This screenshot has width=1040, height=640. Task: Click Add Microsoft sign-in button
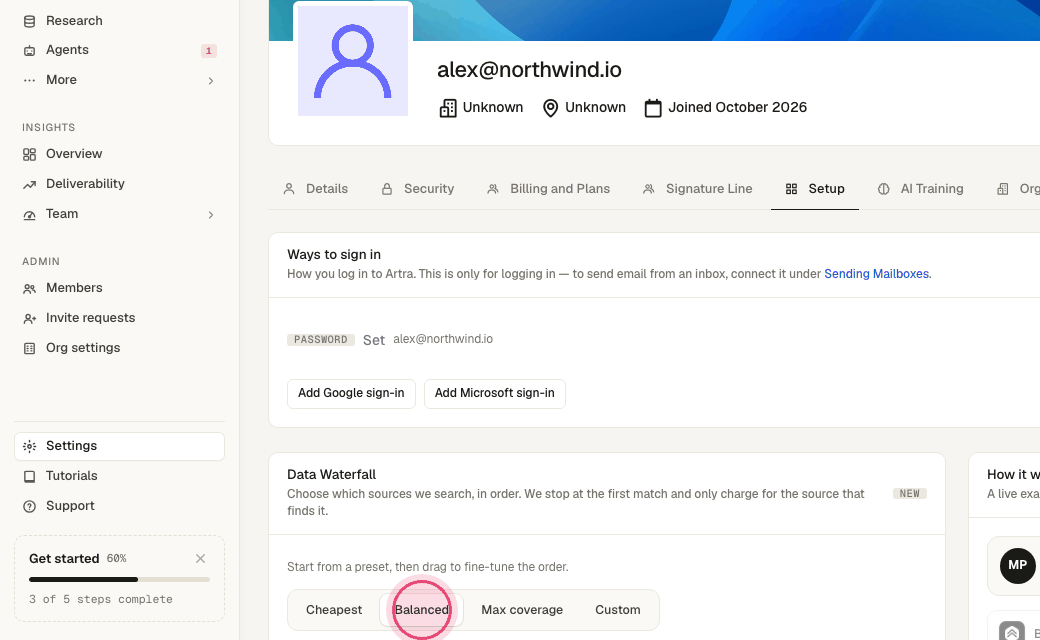point(495,393)
